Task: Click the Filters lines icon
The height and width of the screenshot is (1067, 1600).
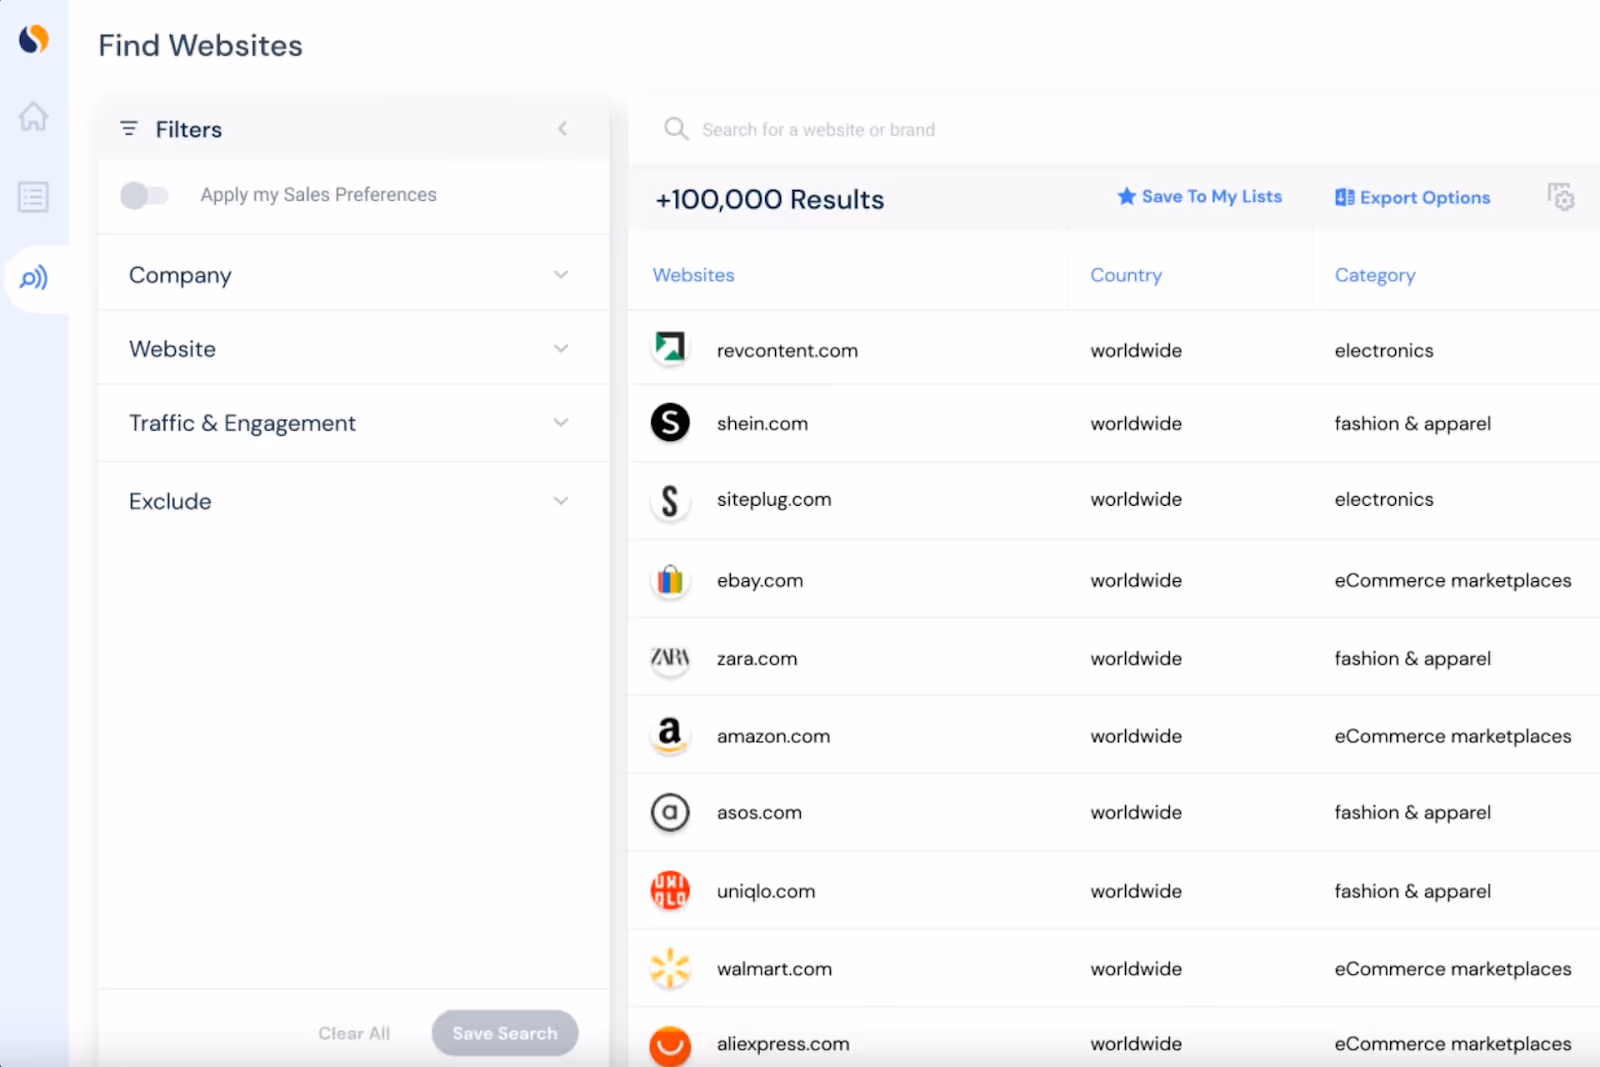Action: (x=129, y=129)
